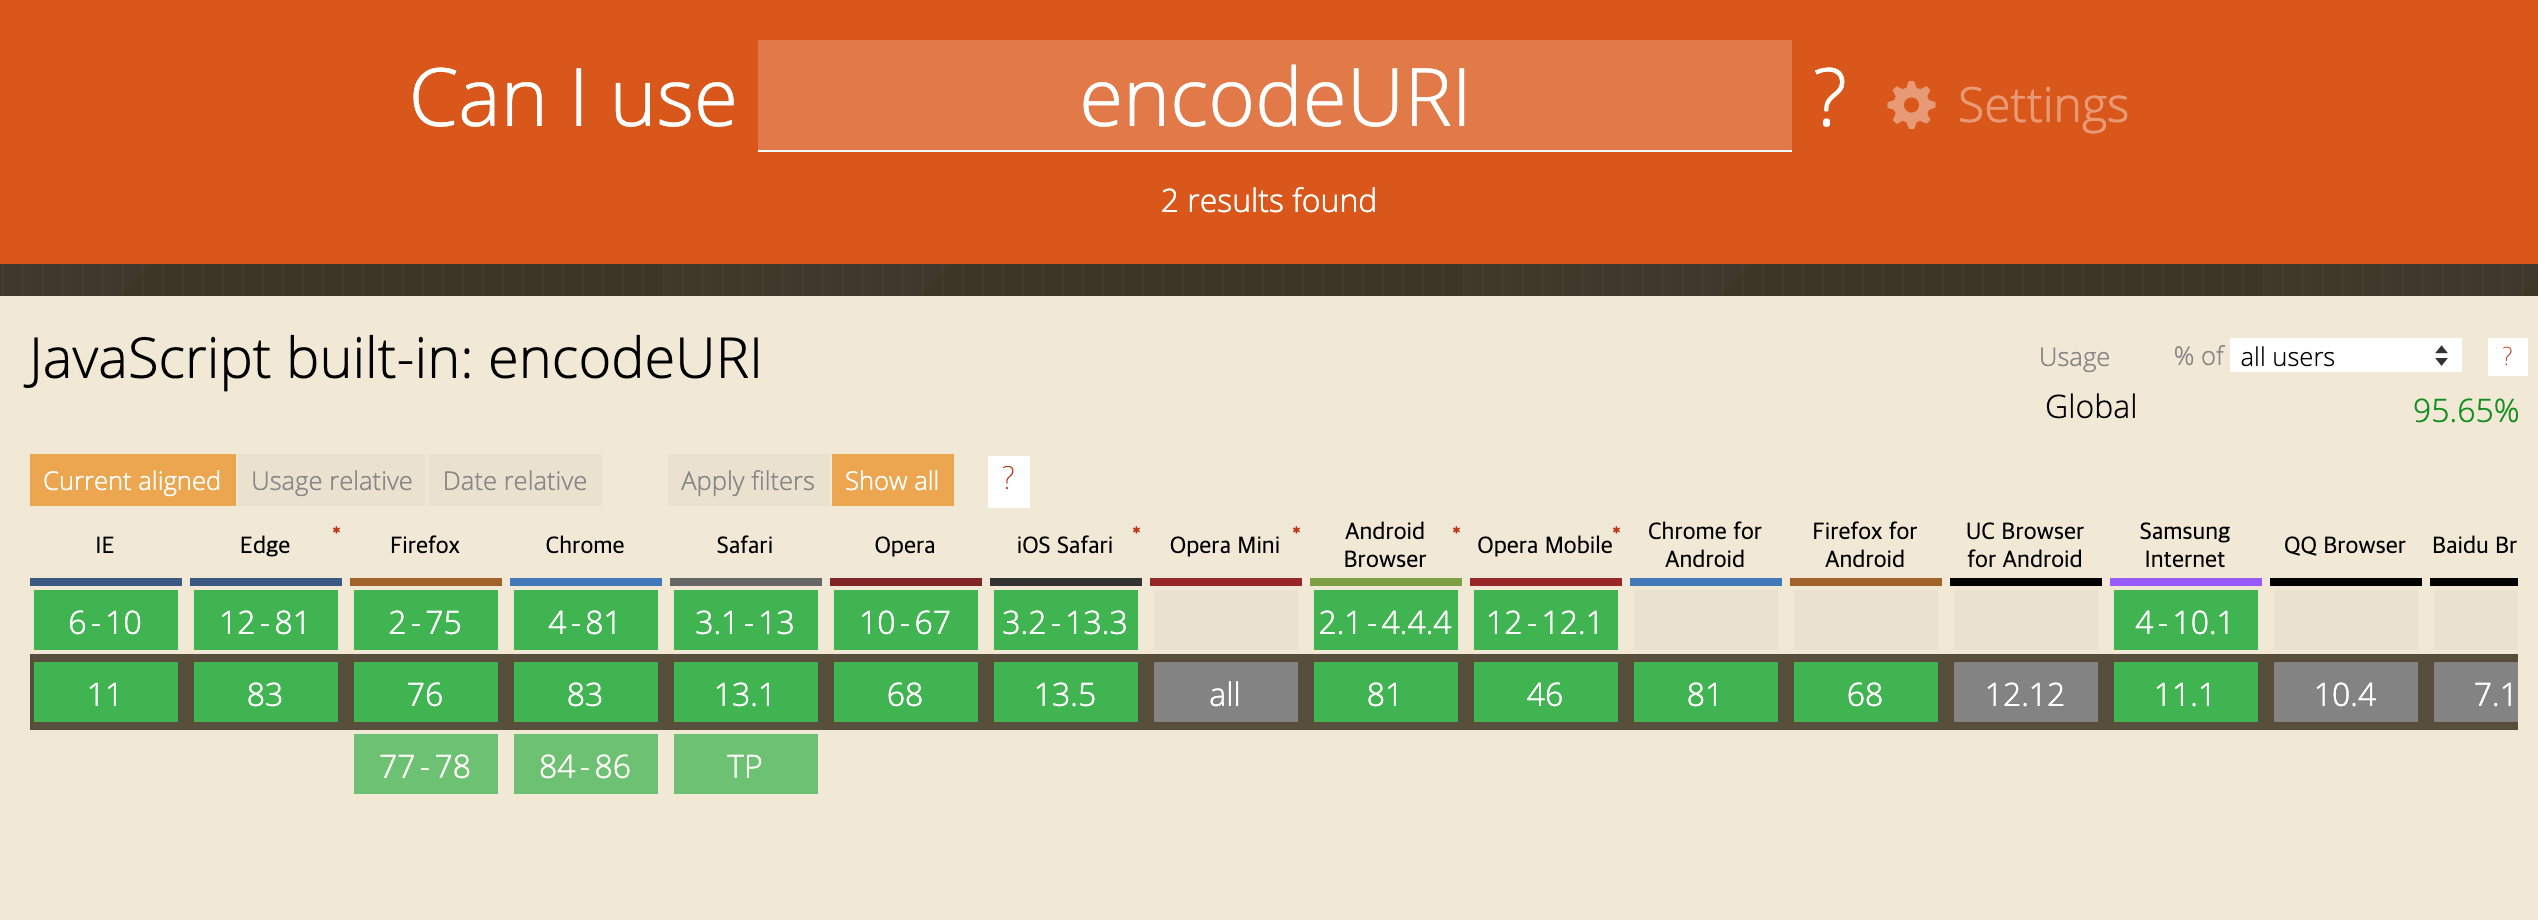Click the Can I use heading
Image resolution: width=2538 pixels, height=920 pixels.
tap(573, 98)
